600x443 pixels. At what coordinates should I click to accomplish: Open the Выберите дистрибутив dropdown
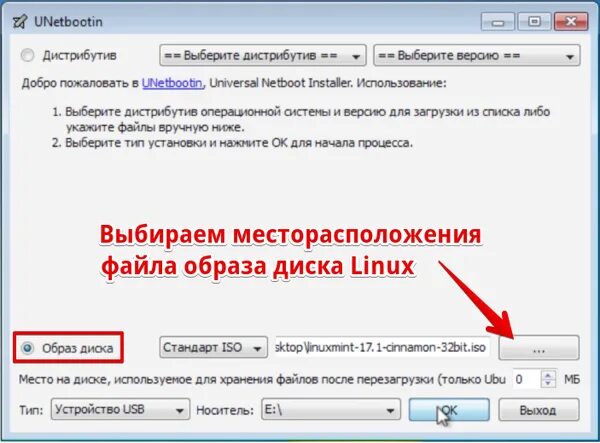click(262, 55)
